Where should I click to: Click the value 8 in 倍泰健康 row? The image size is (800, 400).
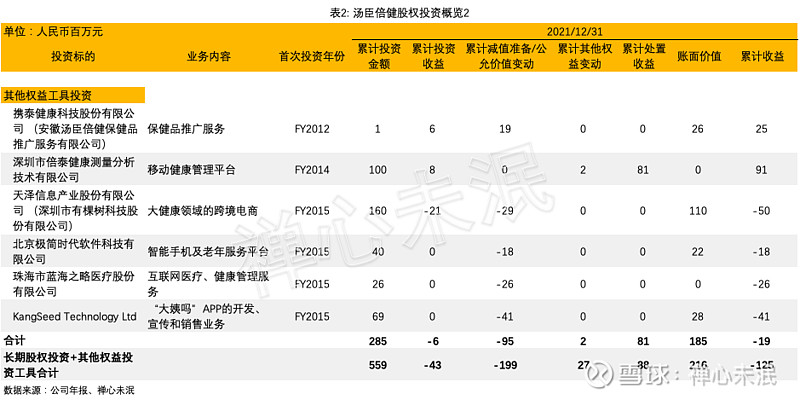432,170
